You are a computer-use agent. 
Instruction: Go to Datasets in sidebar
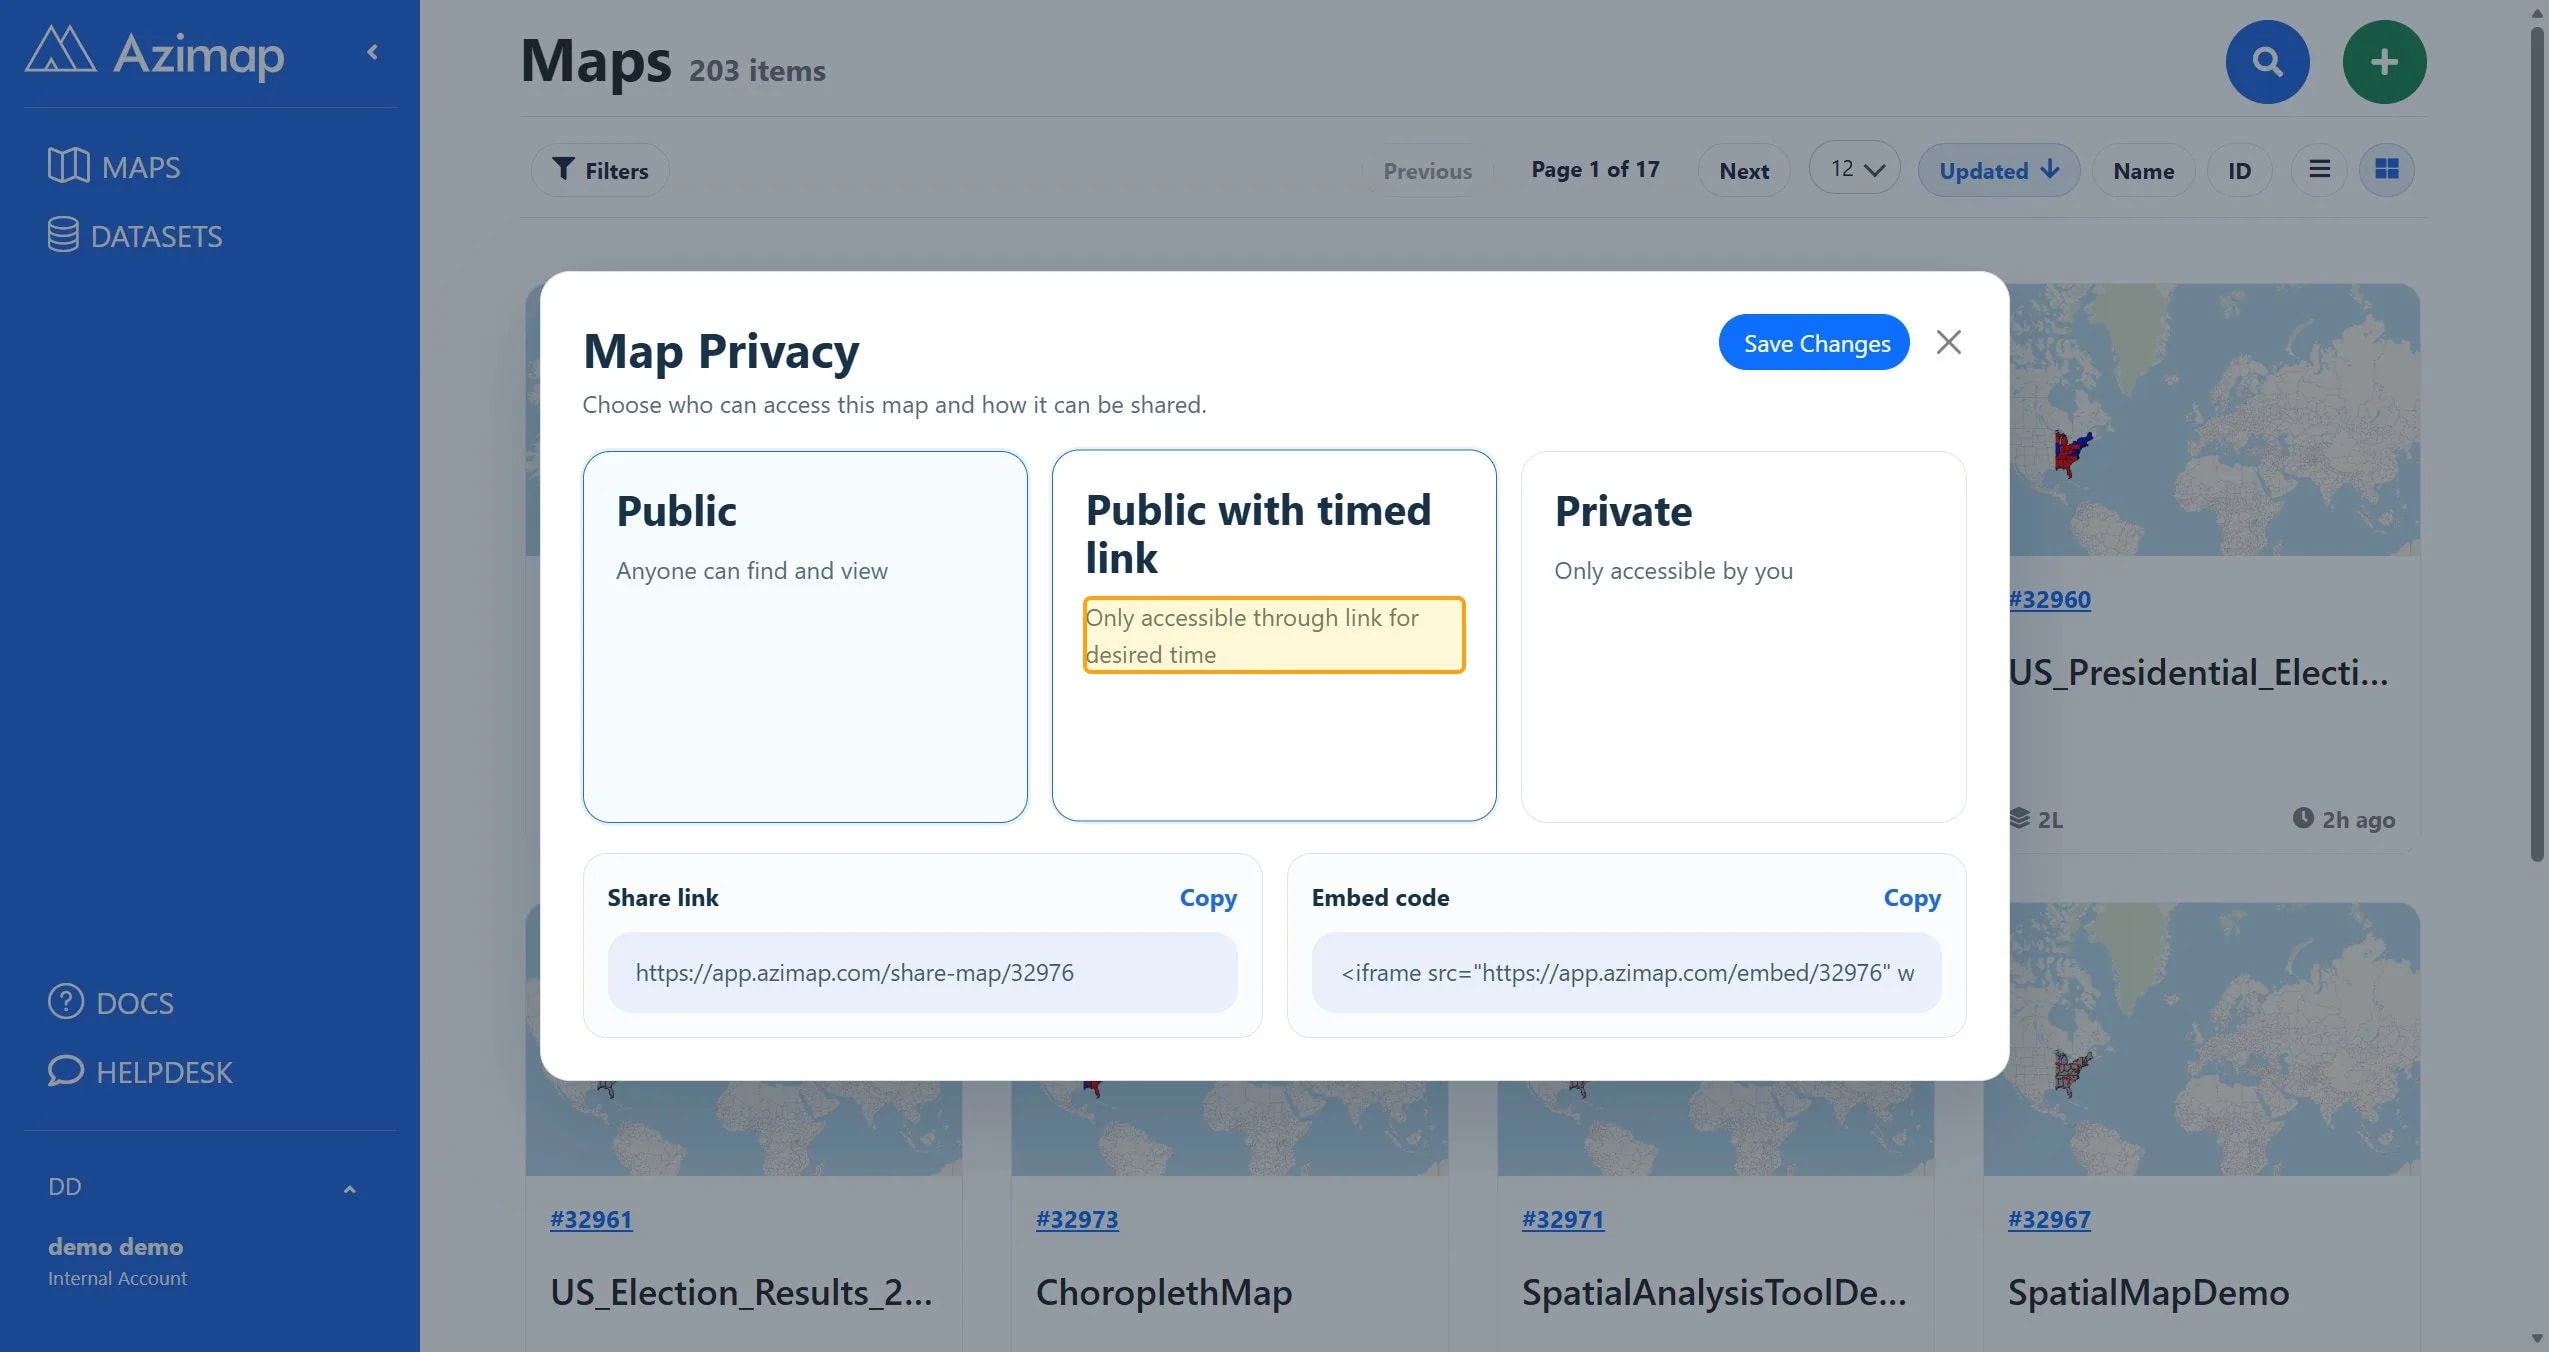click(x=135, y=236)
